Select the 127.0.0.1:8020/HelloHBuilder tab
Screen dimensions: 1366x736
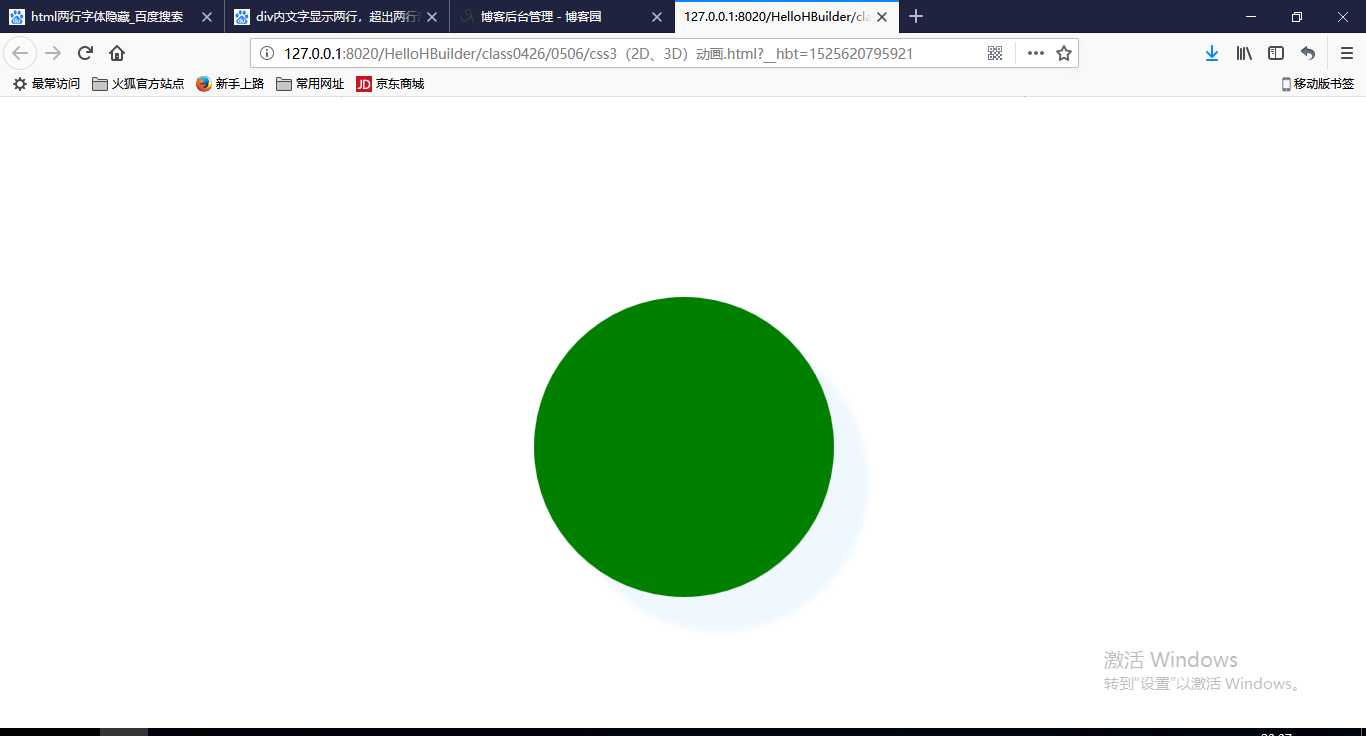787,17
